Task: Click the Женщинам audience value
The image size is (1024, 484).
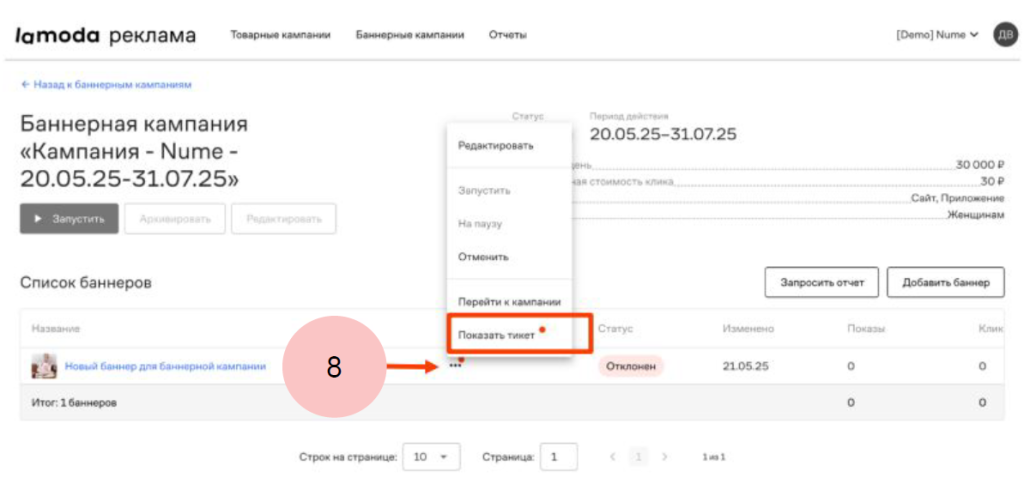Action: (976, 214)
